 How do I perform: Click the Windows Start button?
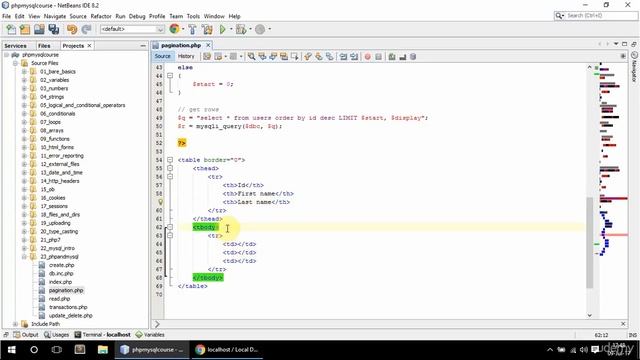click(11, 350)
